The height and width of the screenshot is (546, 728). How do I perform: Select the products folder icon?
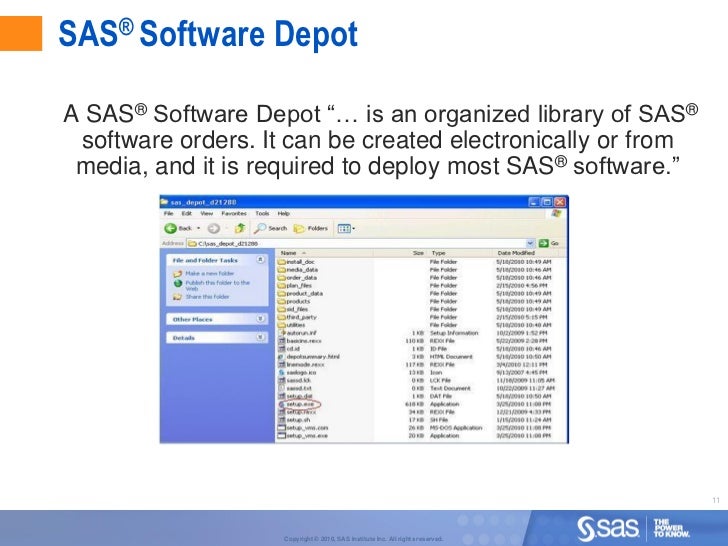[x=282, y=301]
